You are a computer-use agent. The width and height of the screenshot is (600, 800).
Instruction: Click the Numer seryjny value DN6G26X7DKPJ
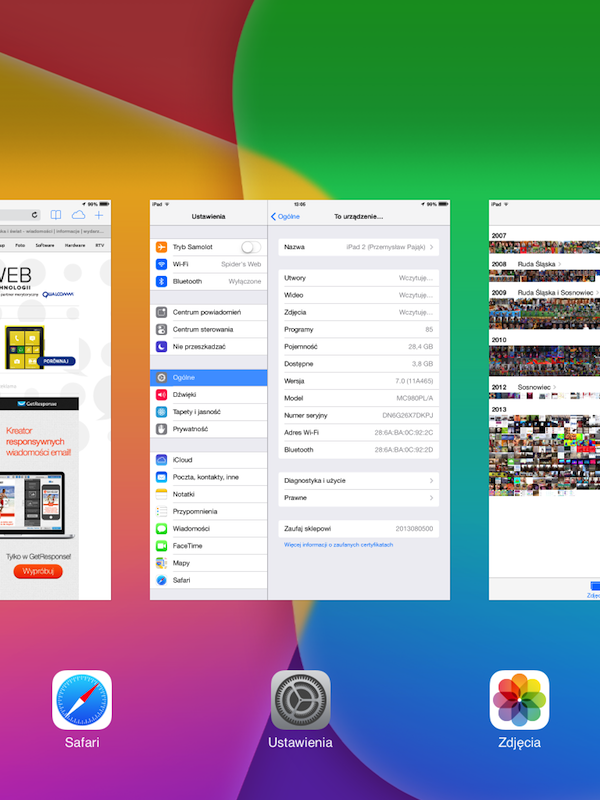pyautogui.click(x=408, y=415)
